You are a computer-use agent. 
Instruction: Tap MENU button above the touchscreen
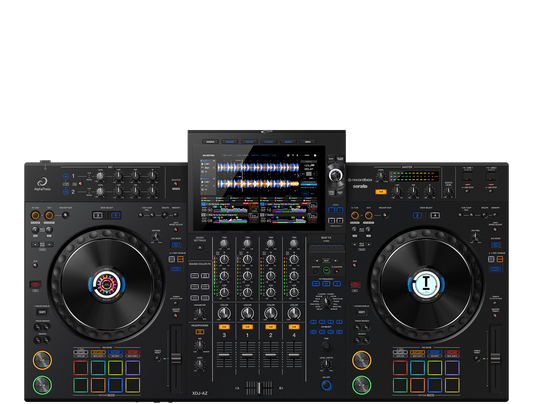click(308, 142)
